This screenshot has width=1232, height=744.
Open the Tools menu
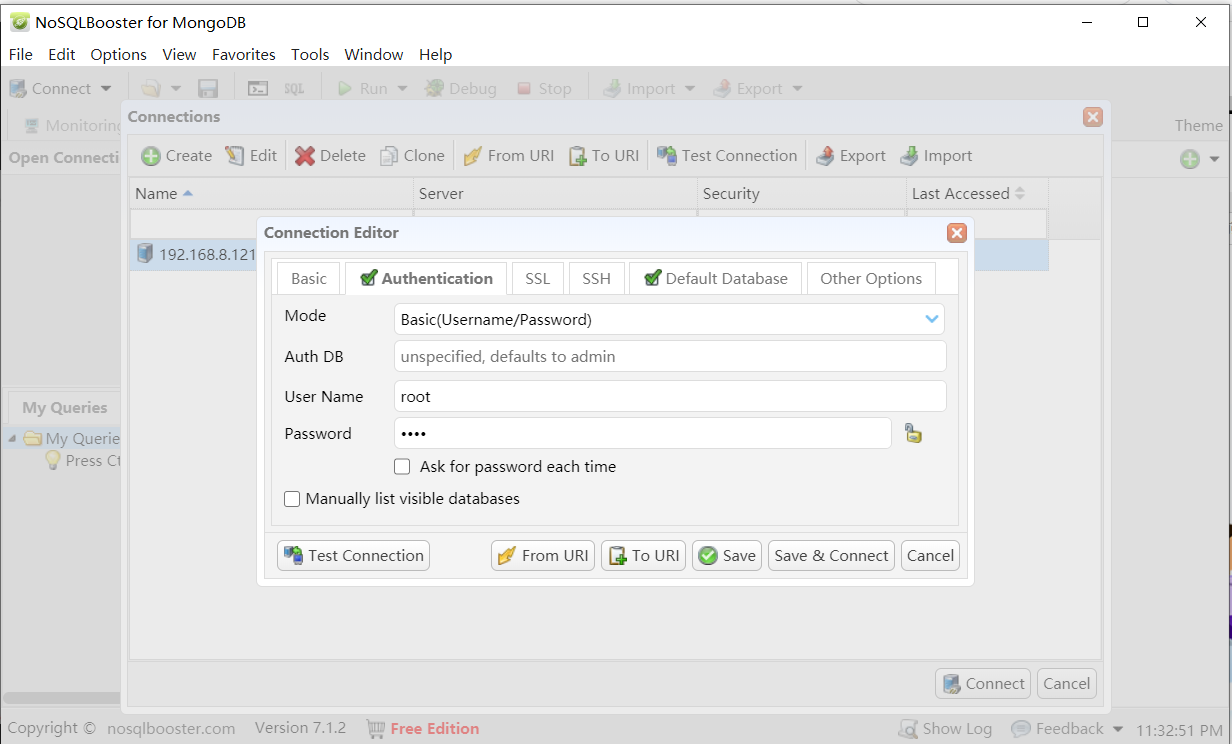tap(310, 55)
